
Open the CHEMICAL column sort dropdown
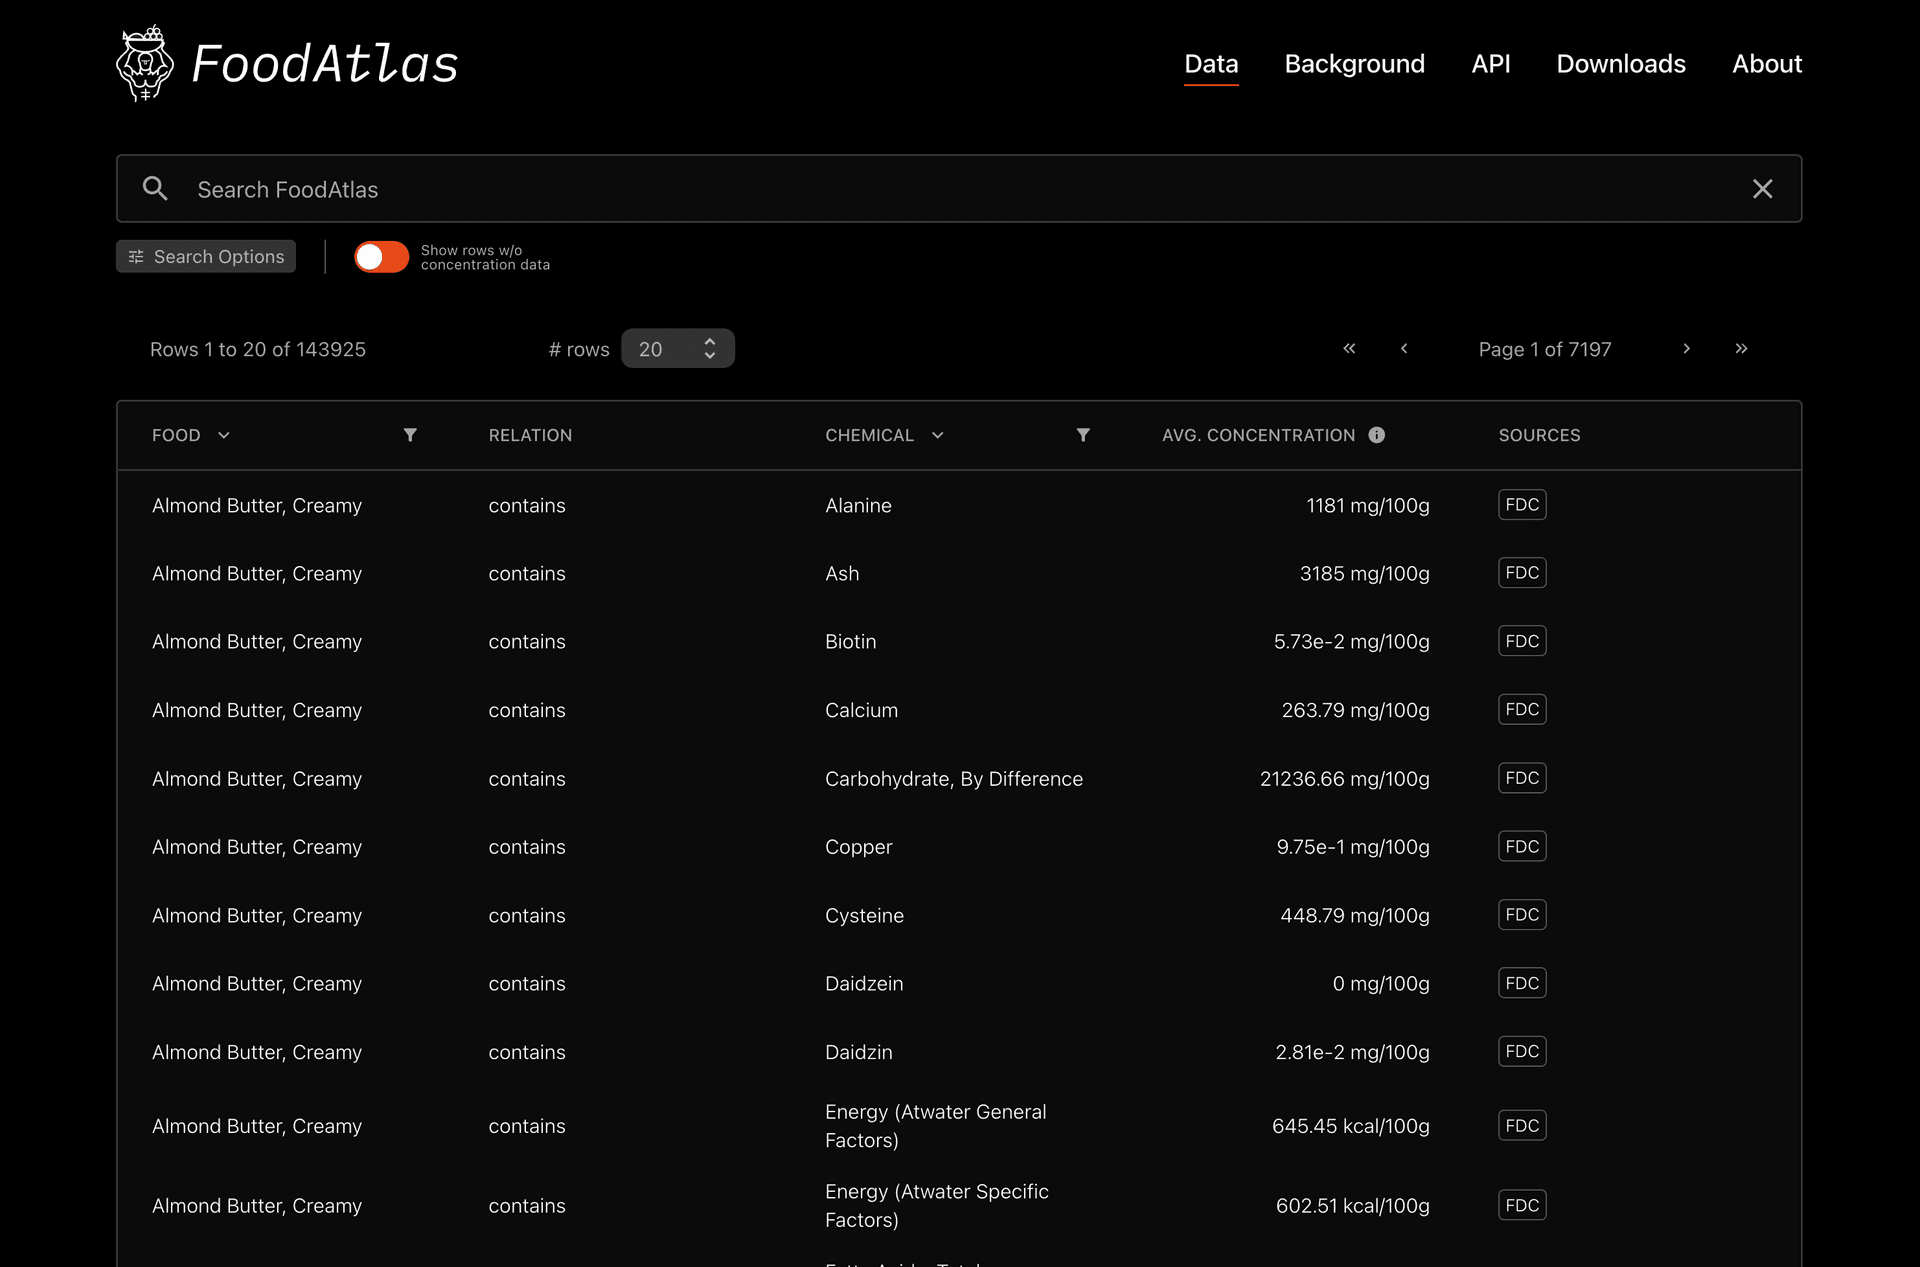click(938, 435)
